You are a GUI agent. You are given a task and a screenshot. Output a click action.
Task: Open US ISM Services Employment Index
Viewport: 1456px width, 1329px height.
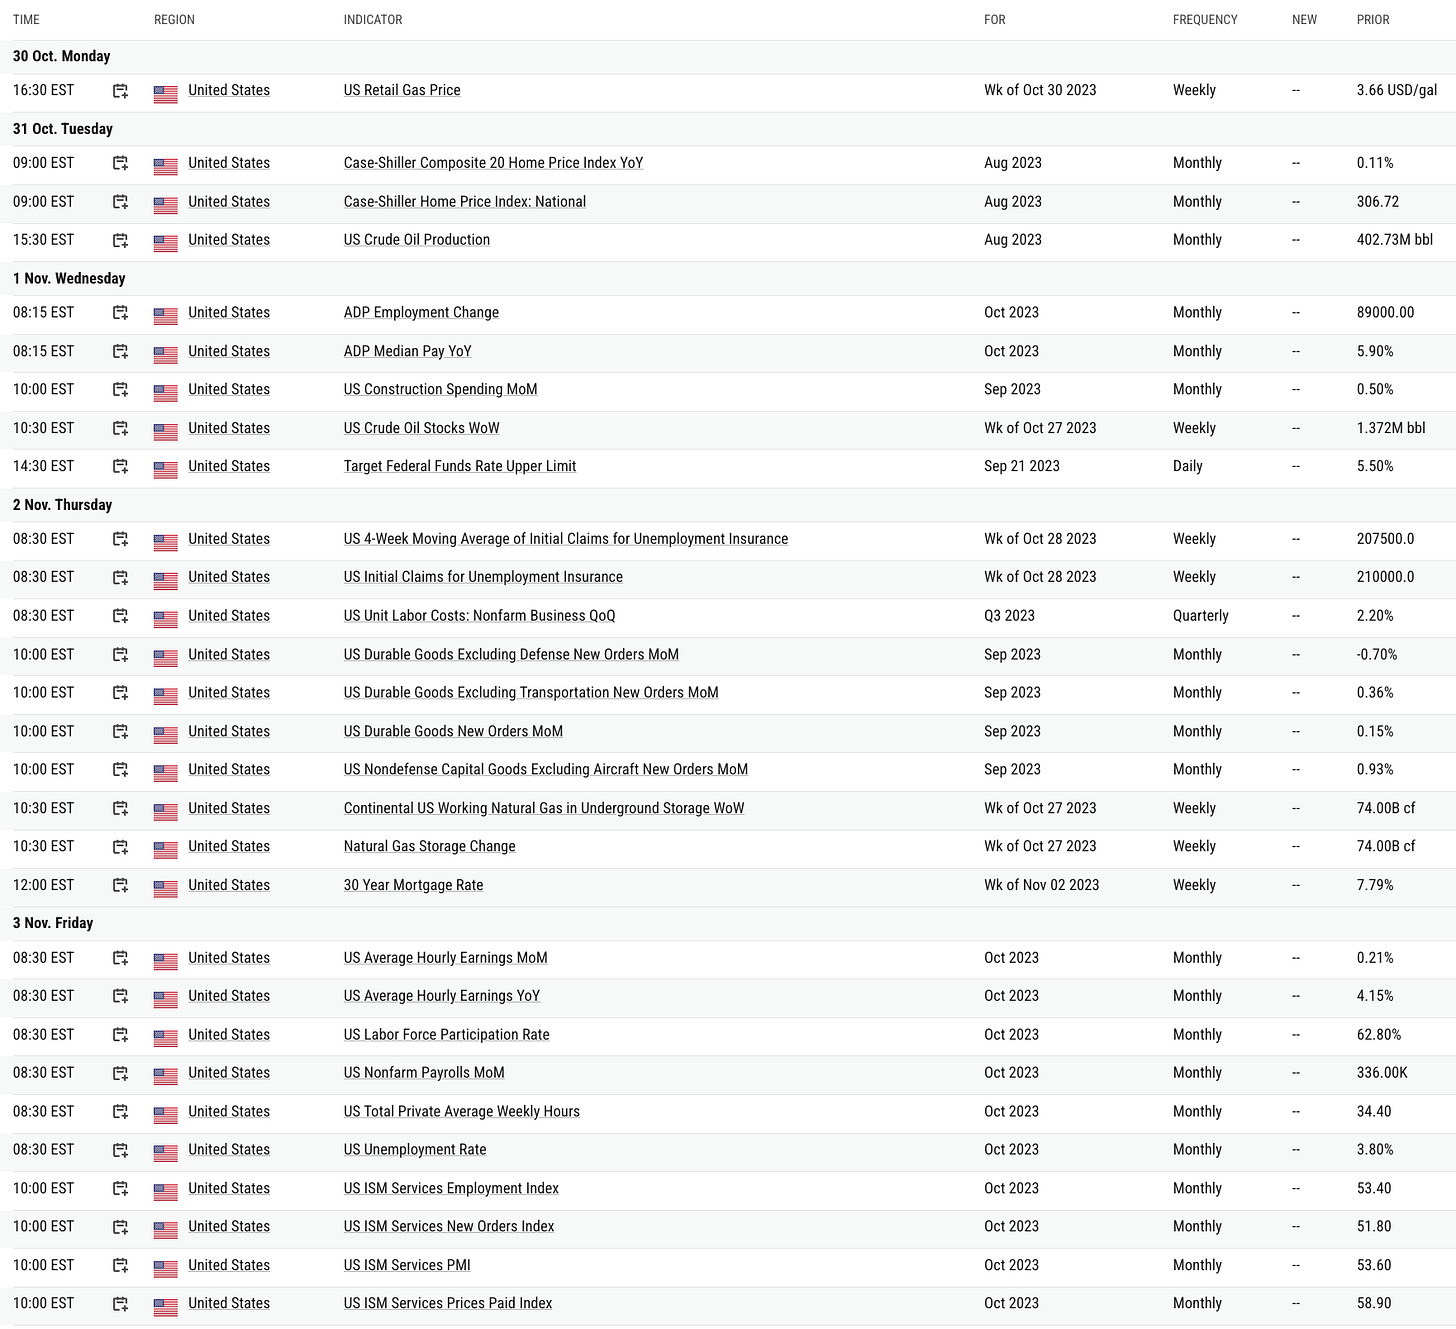(x=451, y=1188)
